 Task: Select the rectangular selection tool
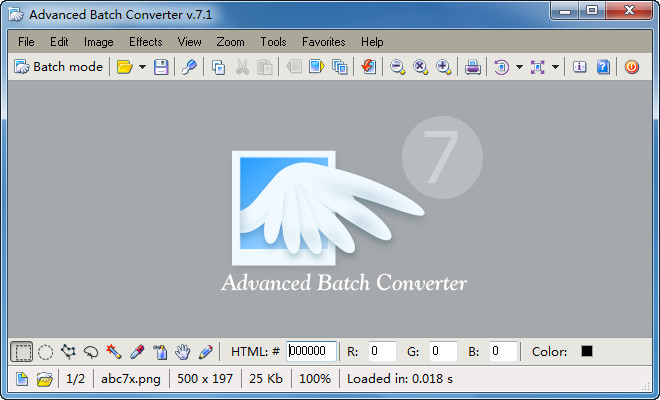21,352
